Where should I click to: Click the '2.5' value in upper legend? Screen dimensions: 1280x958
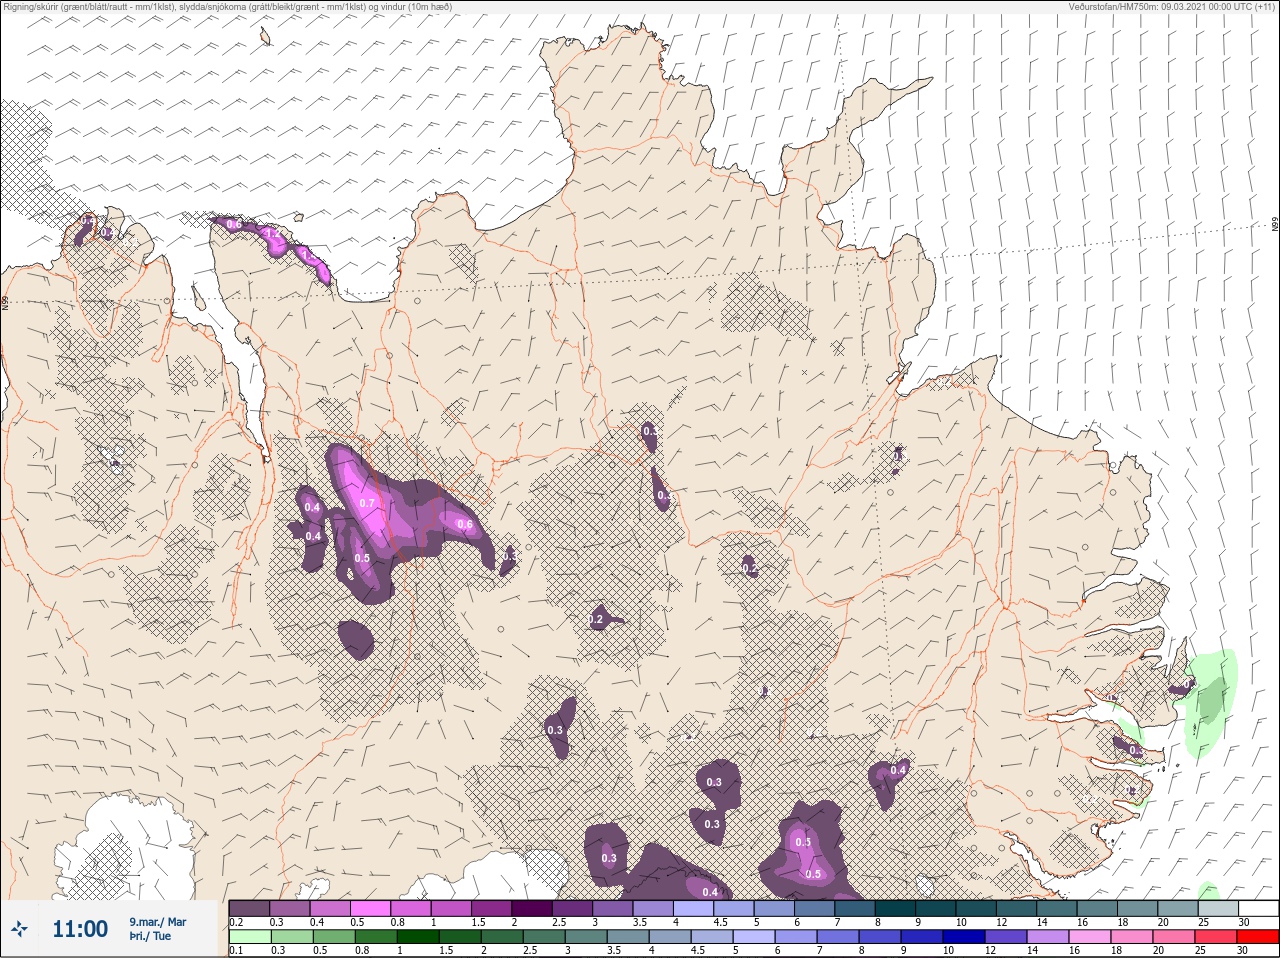[559, 922]
